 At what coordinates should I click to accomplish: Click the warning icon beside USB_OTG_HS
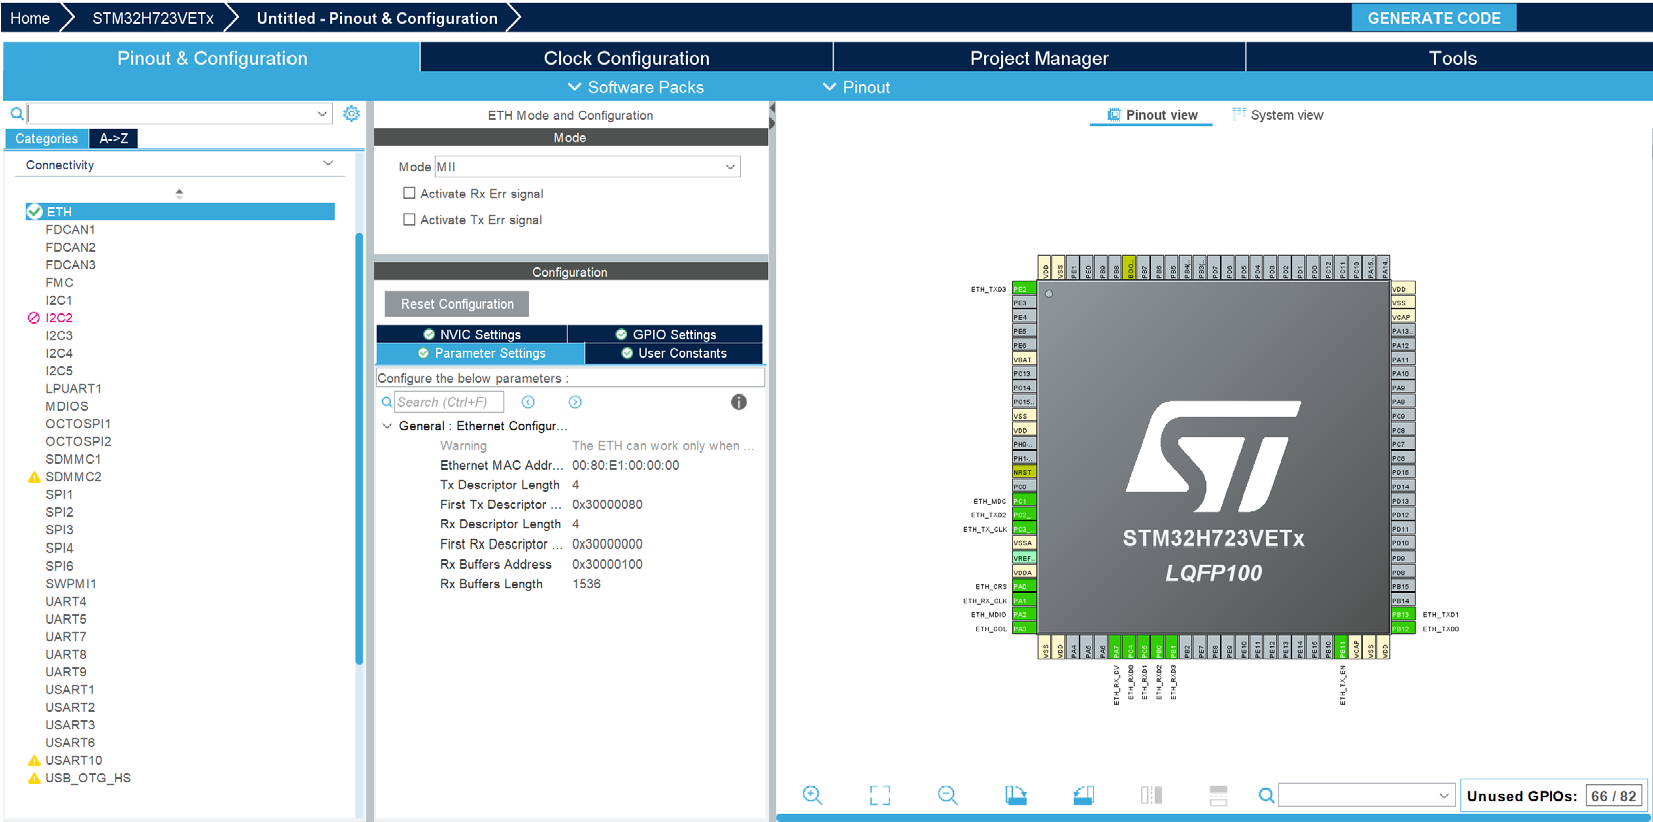coord(34,778)
